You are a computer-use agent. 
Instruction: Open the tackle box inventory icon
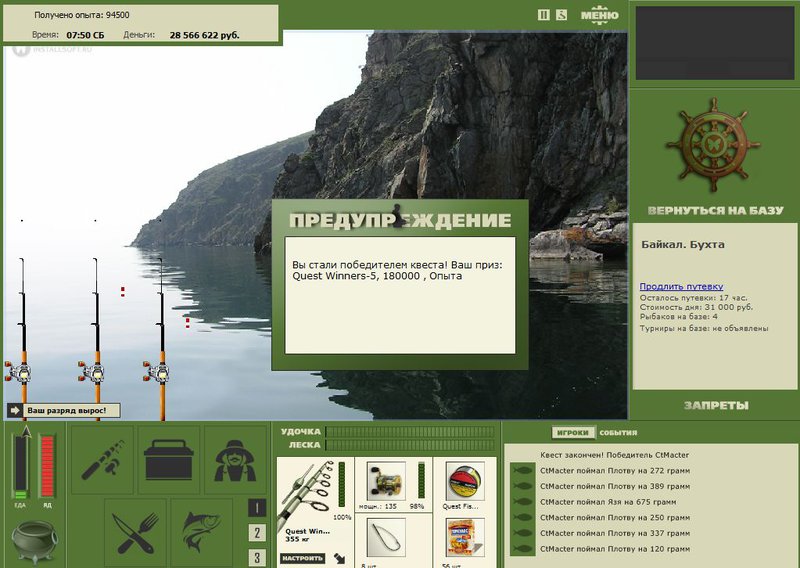[169, 460]
